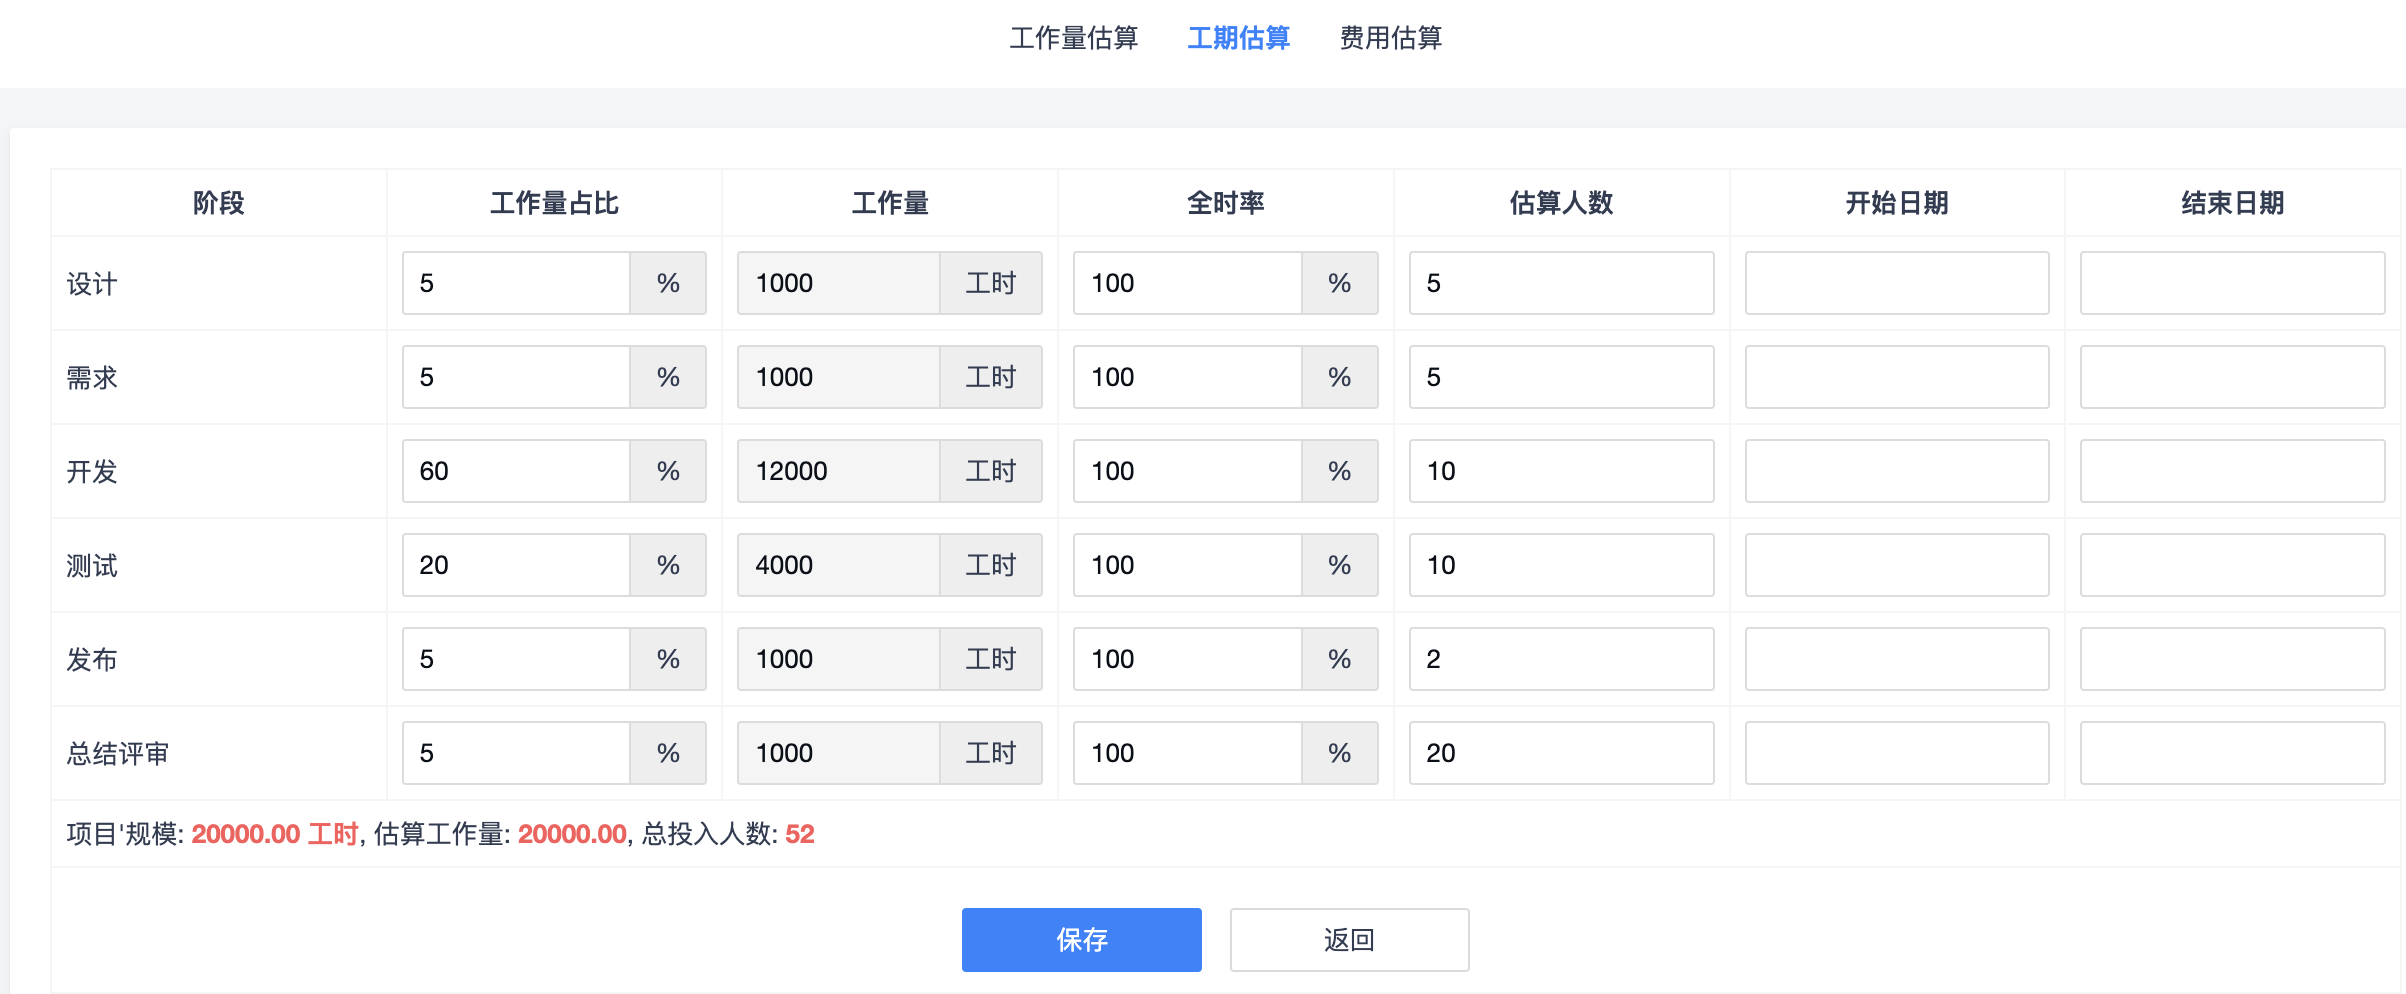Click the 发布 开始日期 input

(x=1896, y=659)
